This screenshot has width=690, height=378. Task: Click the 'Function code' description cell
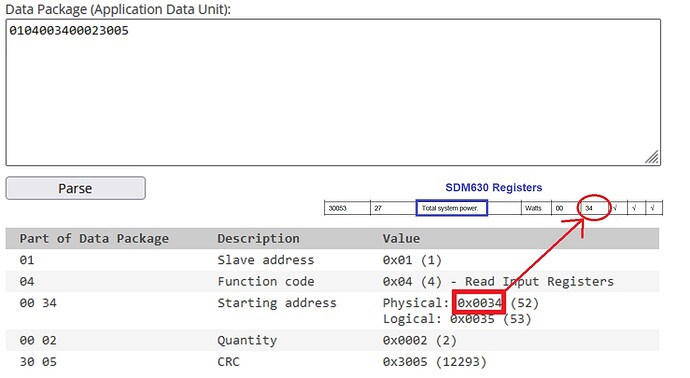266,282
